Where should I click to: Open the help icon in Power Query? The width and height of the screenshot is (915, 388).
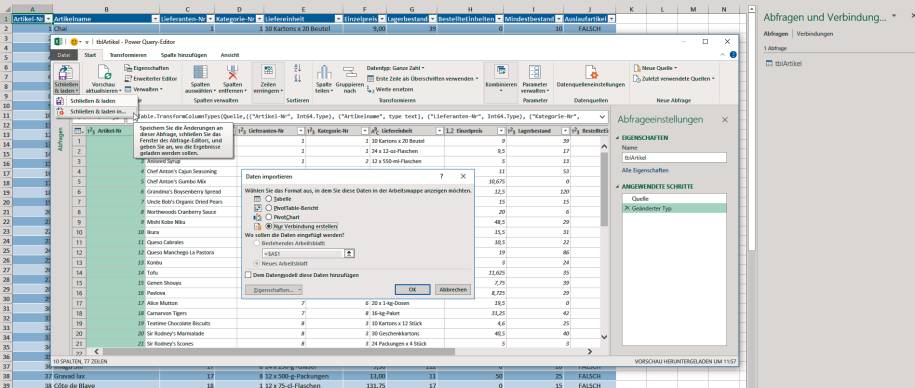733,54
